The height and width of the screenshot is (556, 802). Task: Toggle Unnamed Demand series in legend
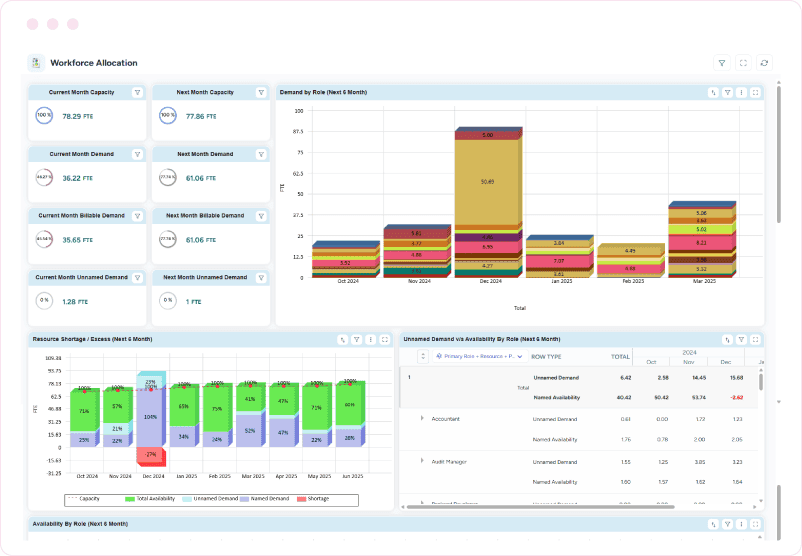(210, 499)
